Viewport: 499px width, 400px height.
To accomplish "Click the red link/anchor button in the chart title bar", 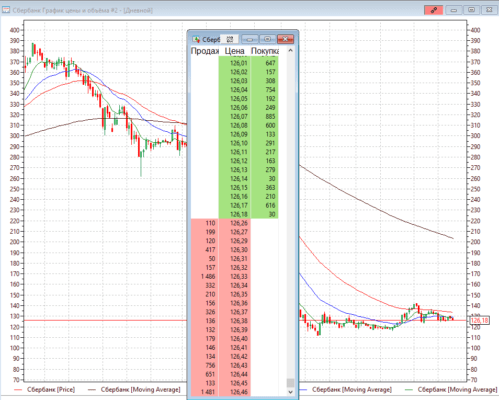I will (x=433, y=10).
